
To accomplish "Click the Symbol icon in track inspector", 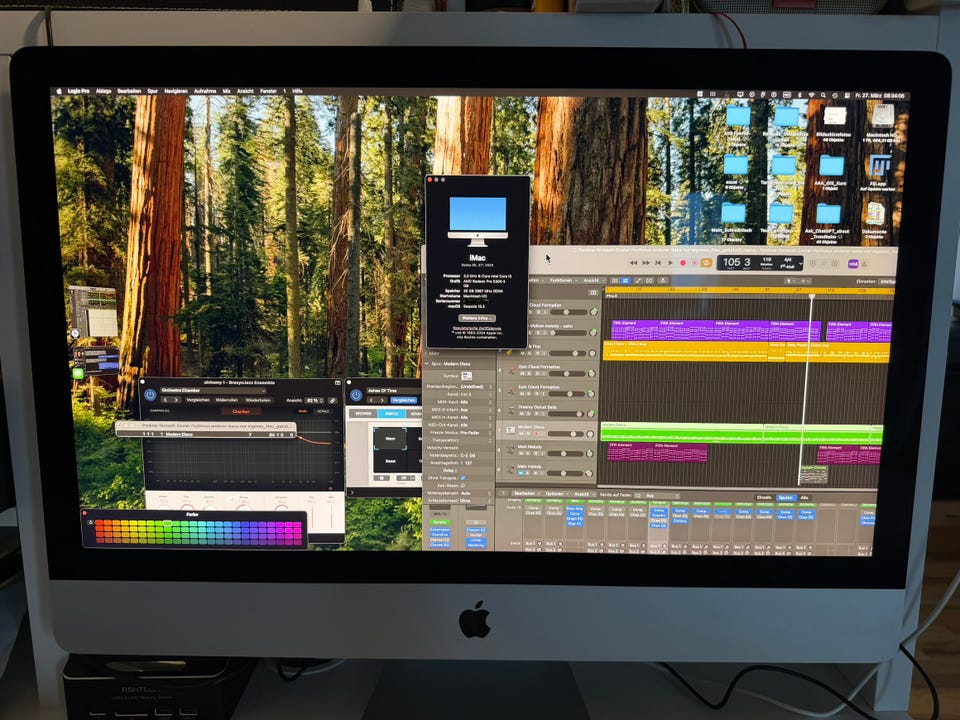I will tap(467, 376).
